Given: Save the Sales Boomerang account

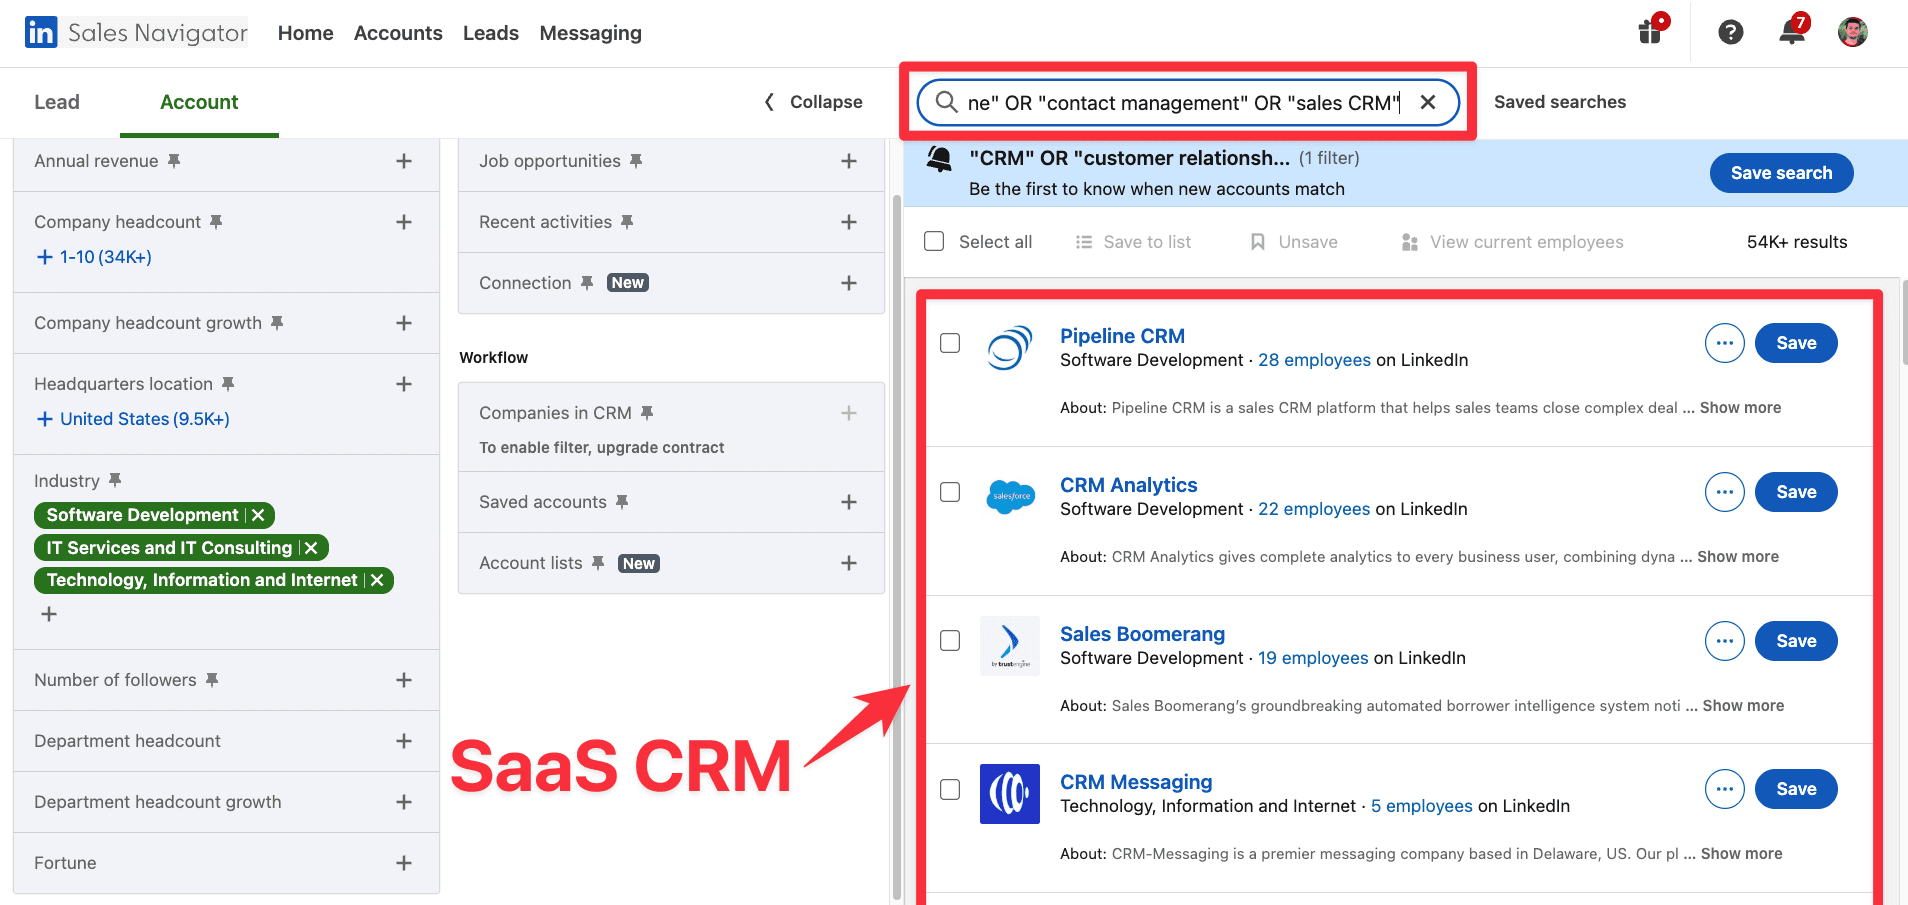Looking at the screenshot, I should pyautogui.click(x=1796, y=641).
